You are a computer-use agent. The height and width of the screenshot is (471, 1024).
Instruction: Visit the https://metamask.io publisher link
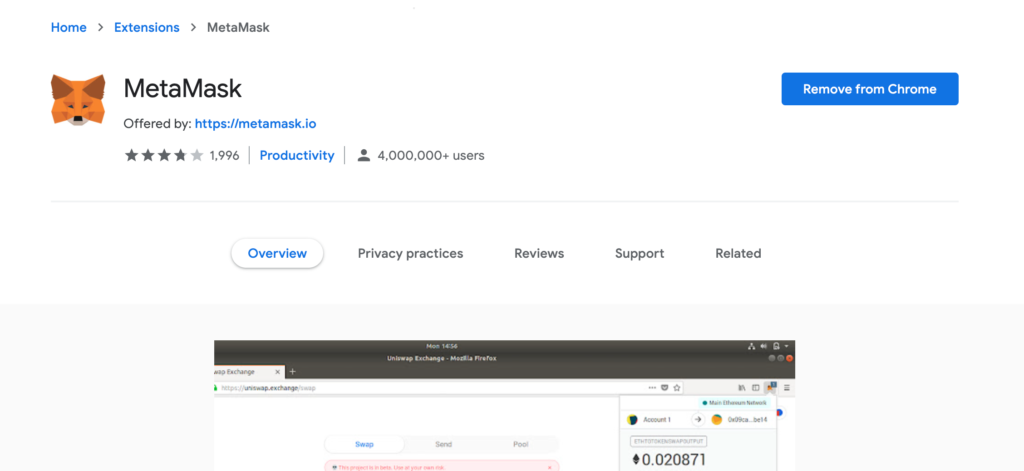tap(255, 123)
